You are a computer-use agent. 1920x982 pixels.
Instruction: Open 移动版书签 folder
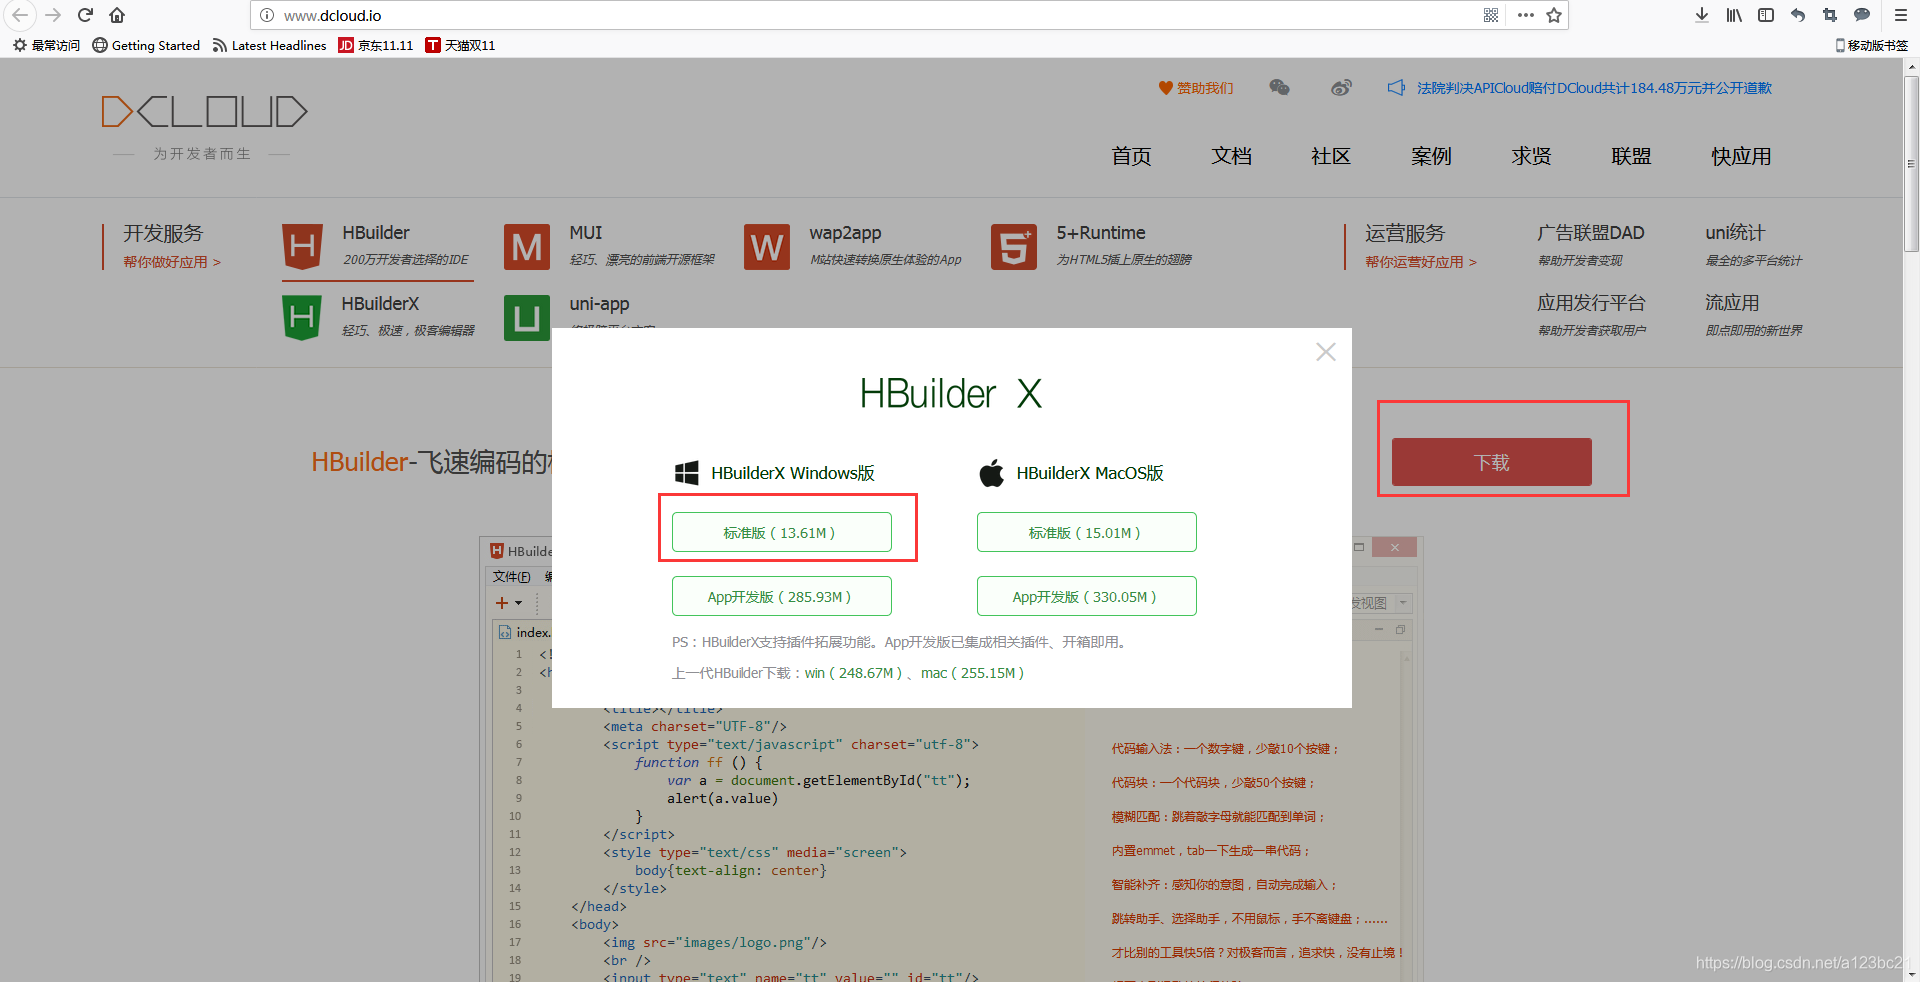point(1871,45)
